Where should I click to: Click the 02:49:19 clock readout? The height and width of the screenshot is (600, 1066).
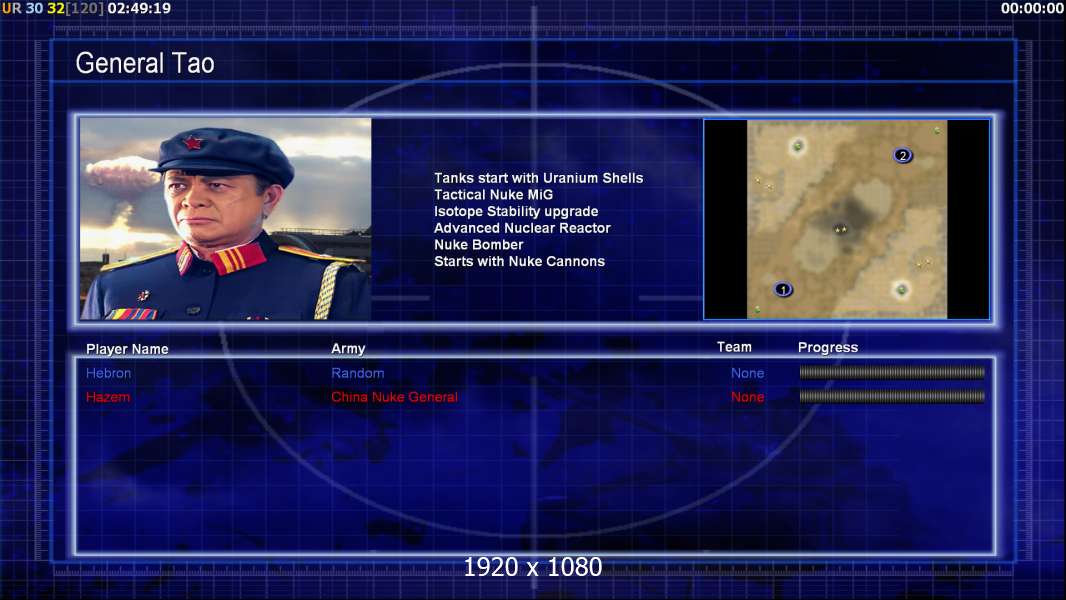coord(139,8)
